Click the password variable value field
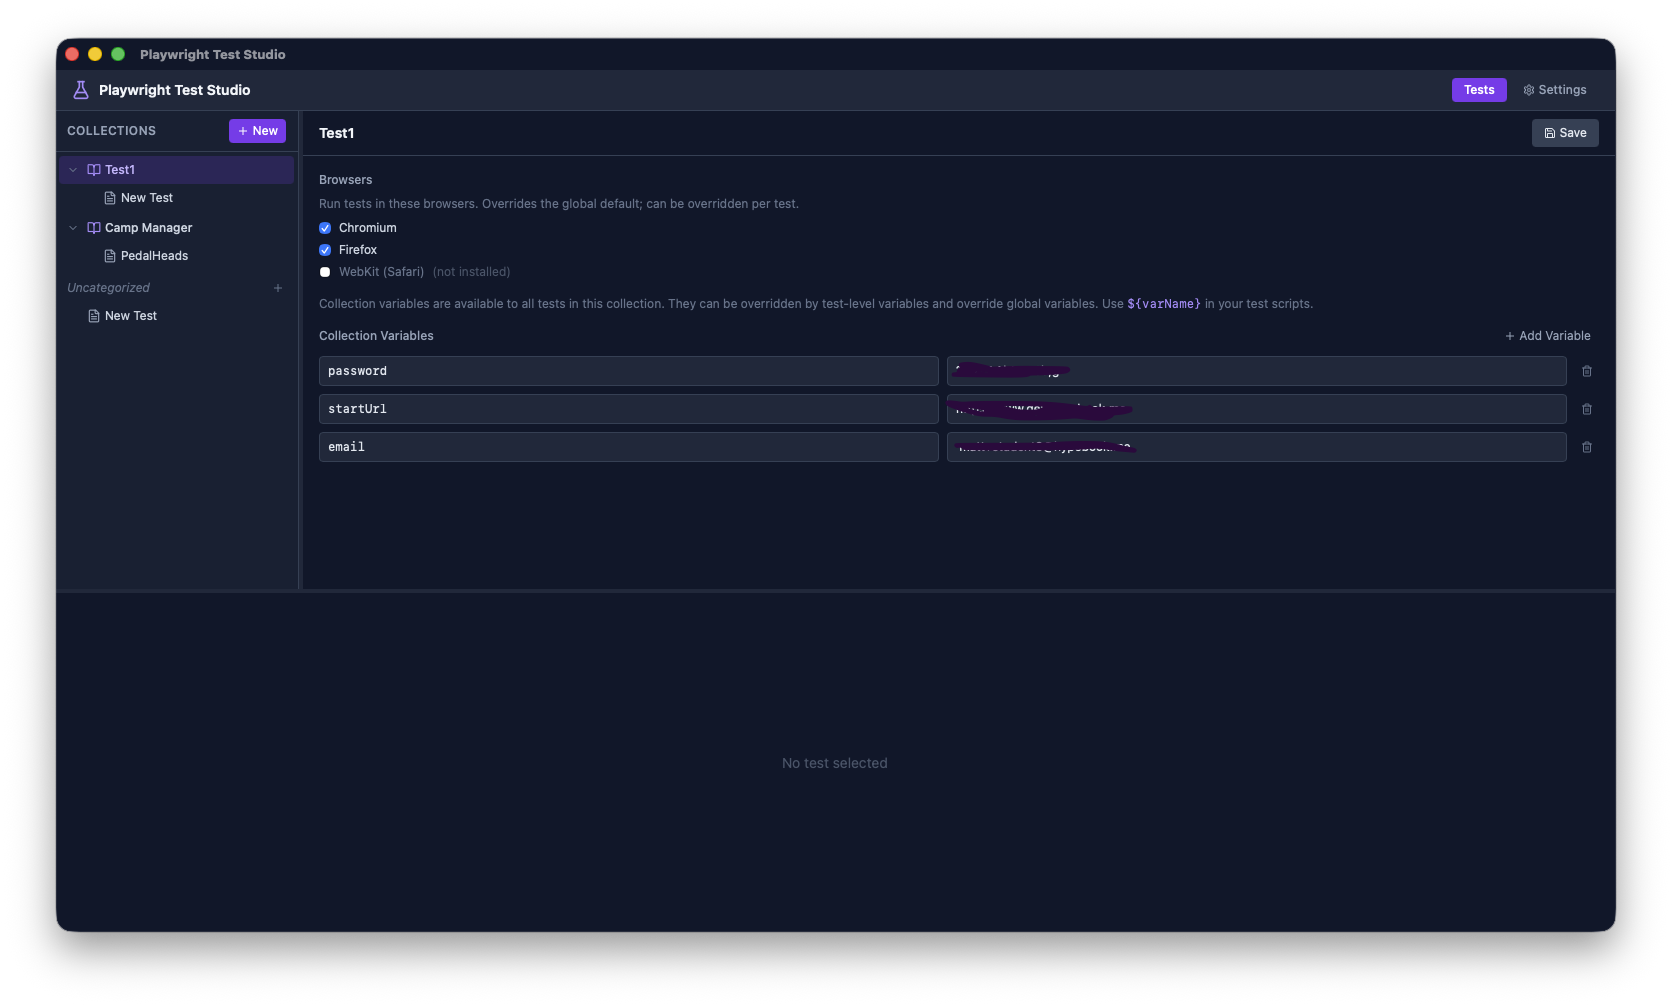This screenshot has width=1672, height=1006. click(1257, 371)
